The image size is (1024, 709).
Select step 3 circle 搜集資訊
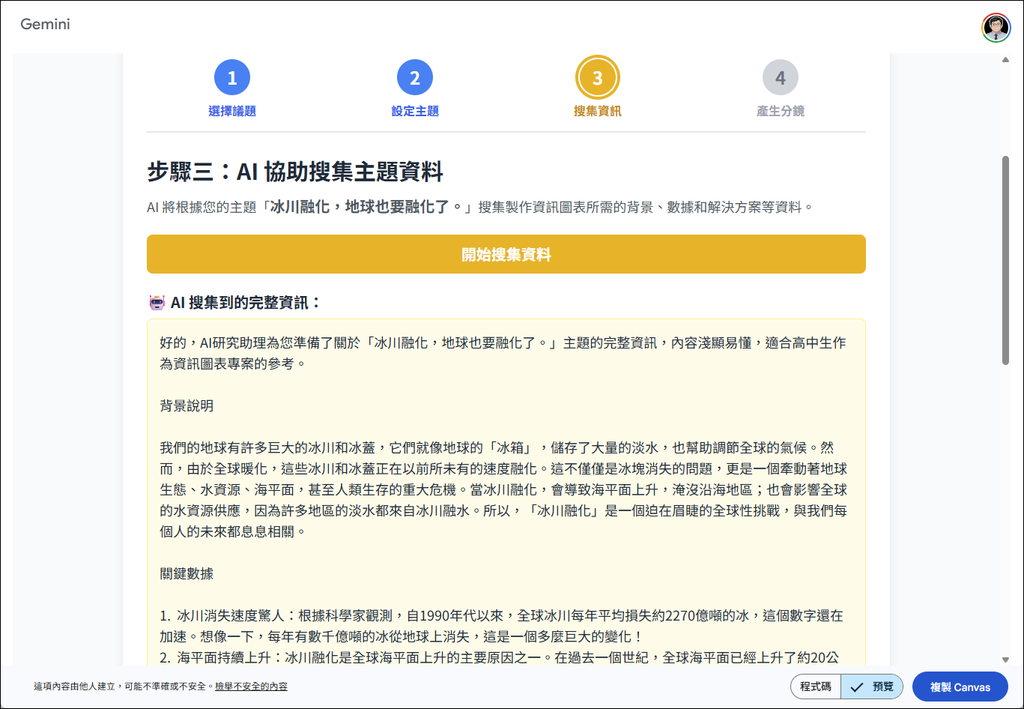coord(598,78)
